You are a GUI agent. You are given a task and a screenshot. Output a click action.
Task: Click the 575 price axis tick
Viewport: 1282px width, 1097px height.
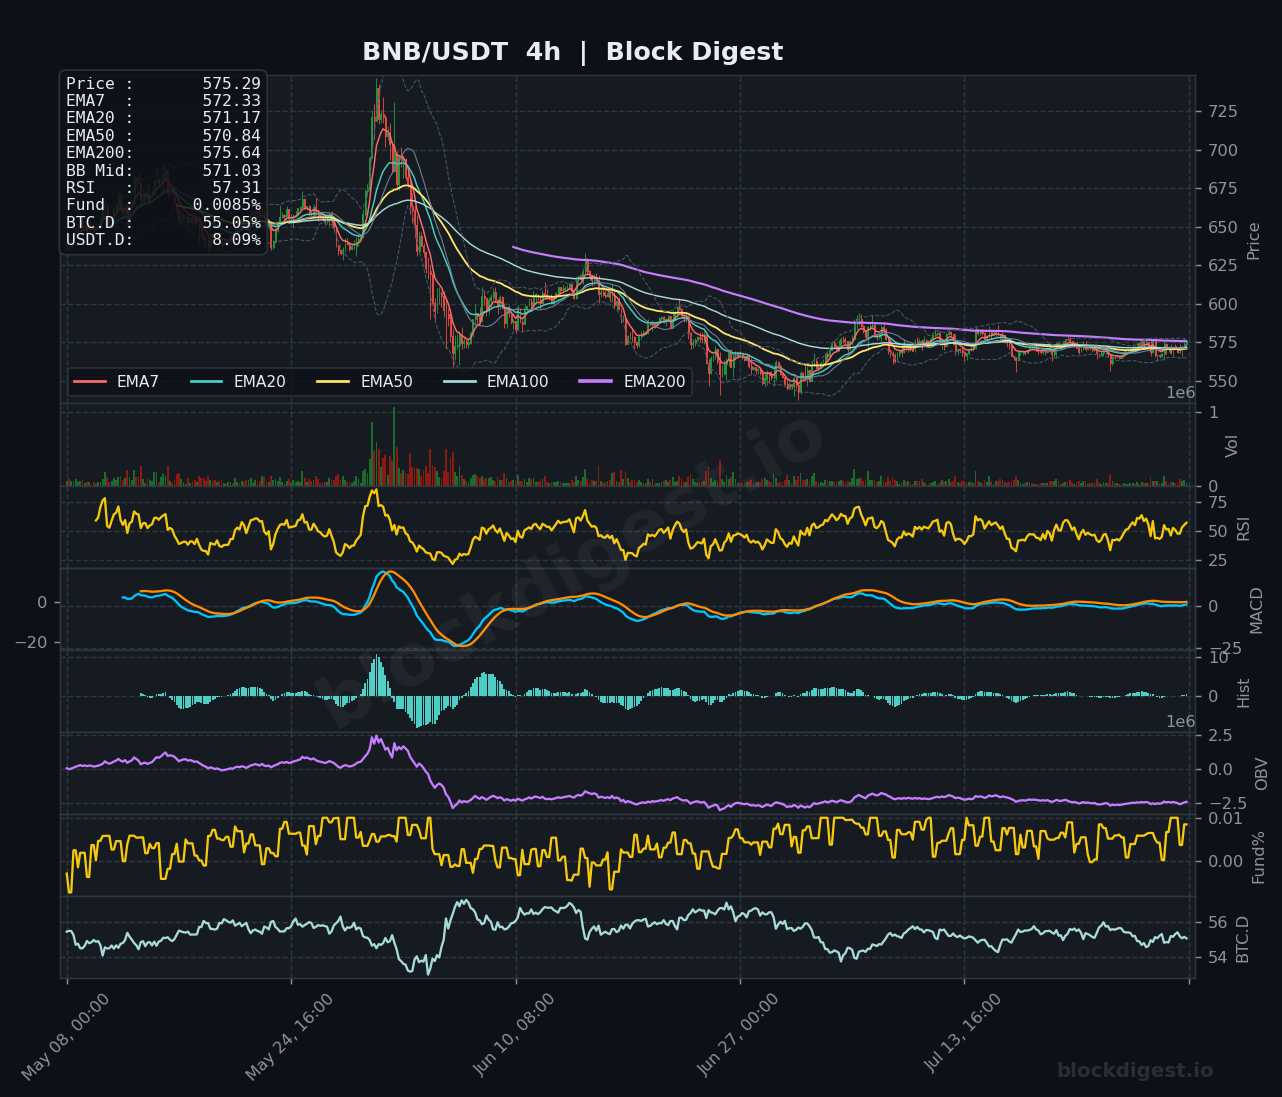(1223, 343)
